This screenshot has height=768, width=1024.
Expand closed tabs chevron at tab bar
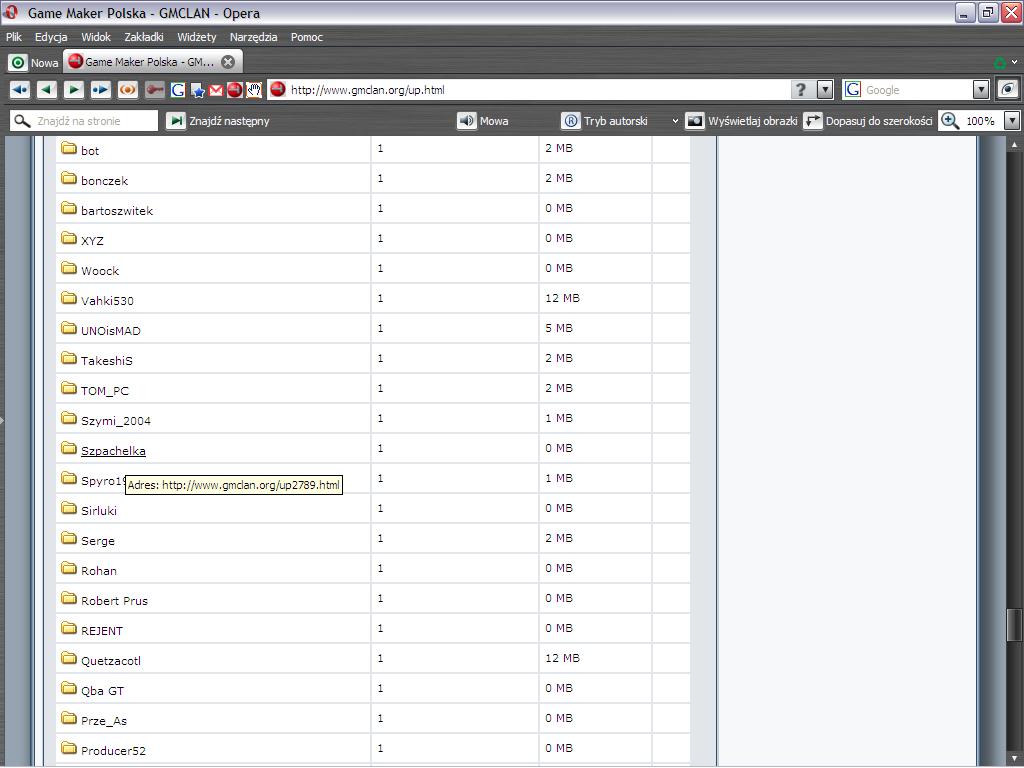point(1014,62)
